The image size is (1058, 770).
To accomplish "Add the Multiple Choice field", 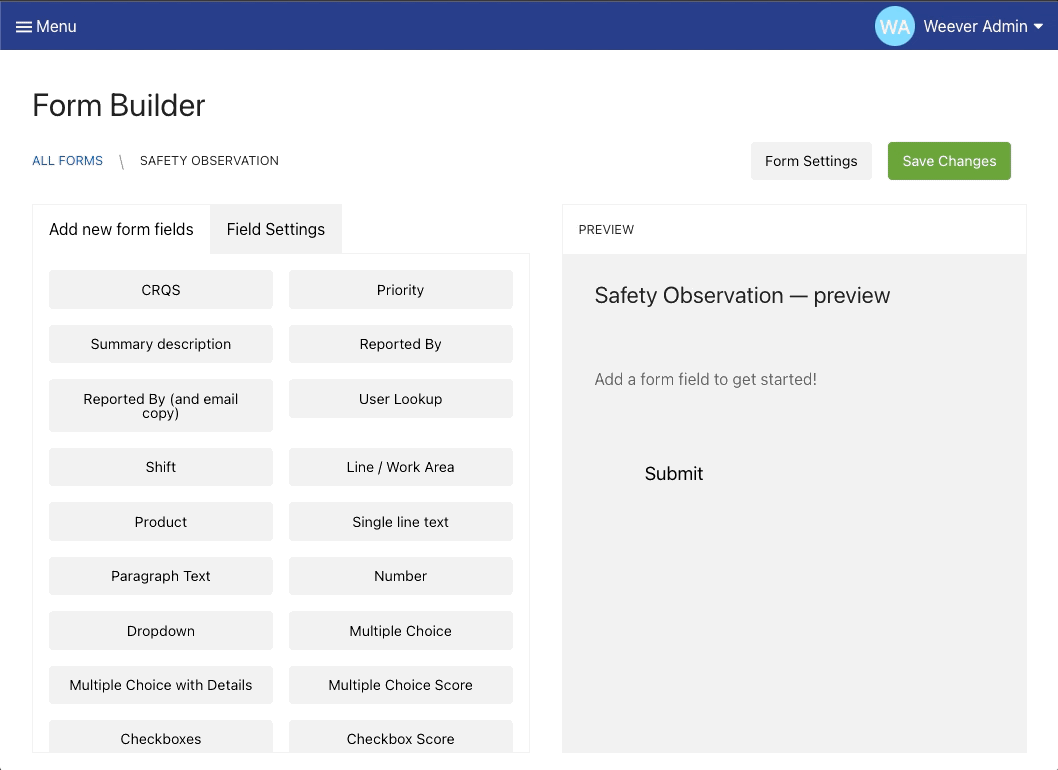I will click(400, 630).
